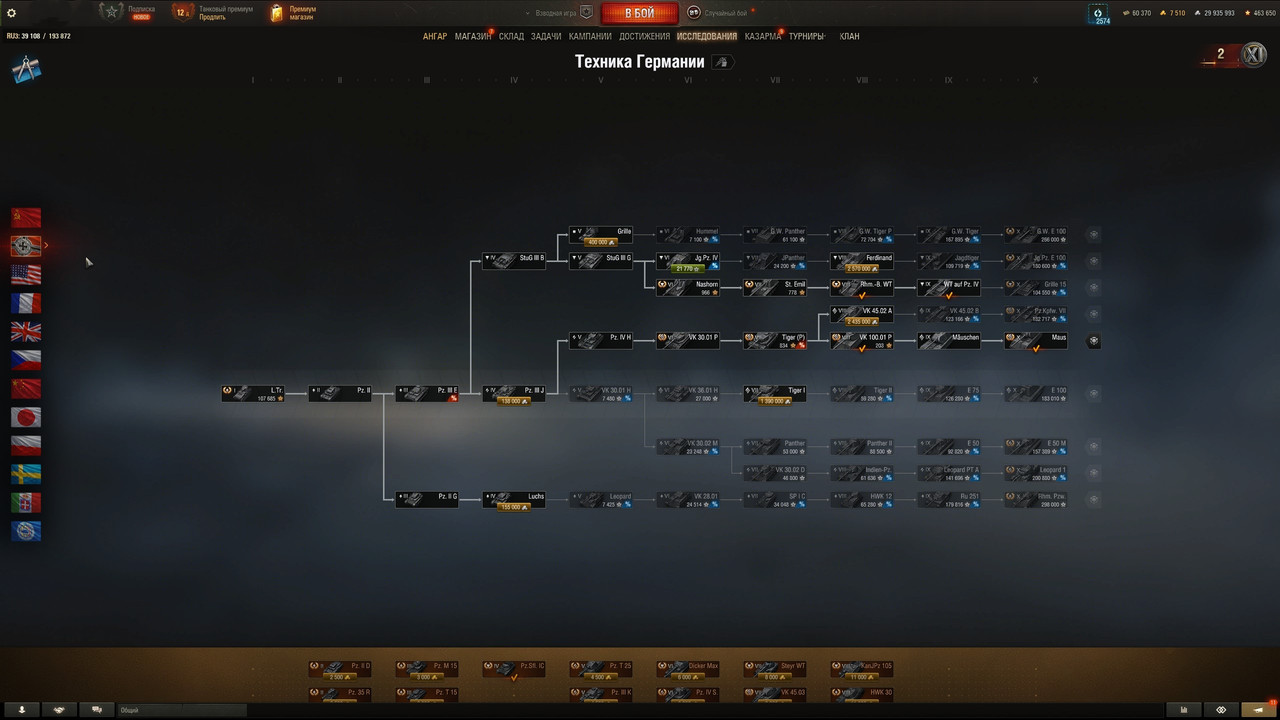Select the StuG III B tank node
Viewport: 1280px width, 720px height.
pyautogui.click(x=514, y=260)
